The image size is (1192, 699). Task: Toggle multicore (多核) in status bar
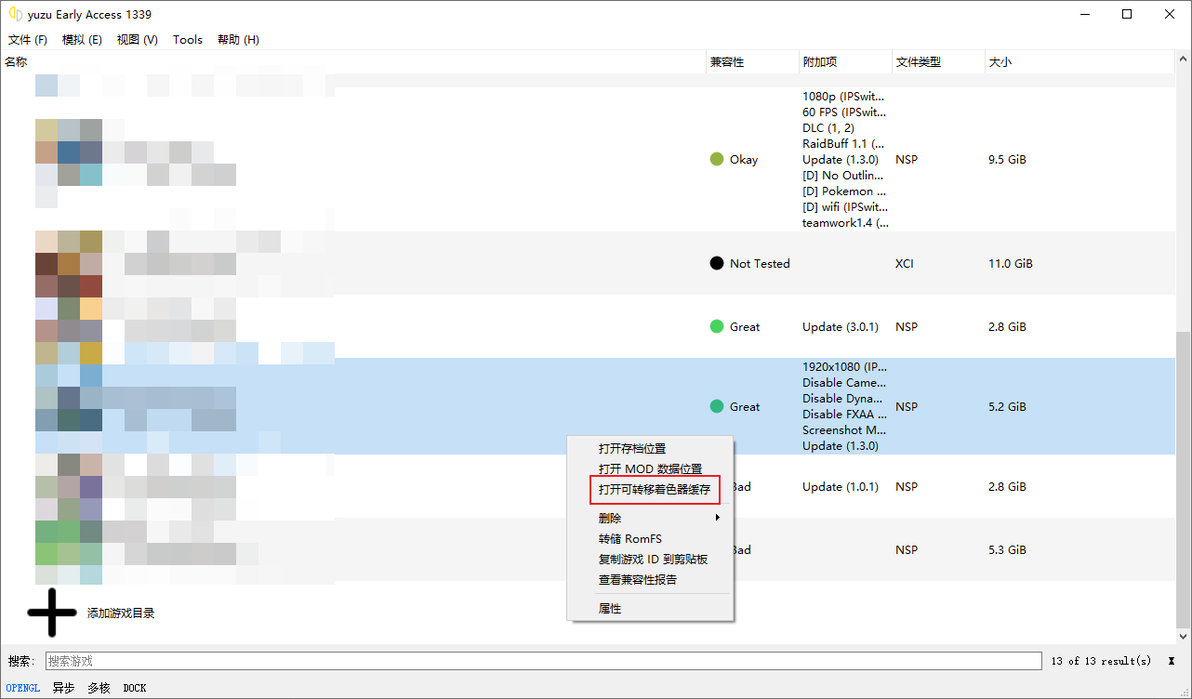point(99,688)
